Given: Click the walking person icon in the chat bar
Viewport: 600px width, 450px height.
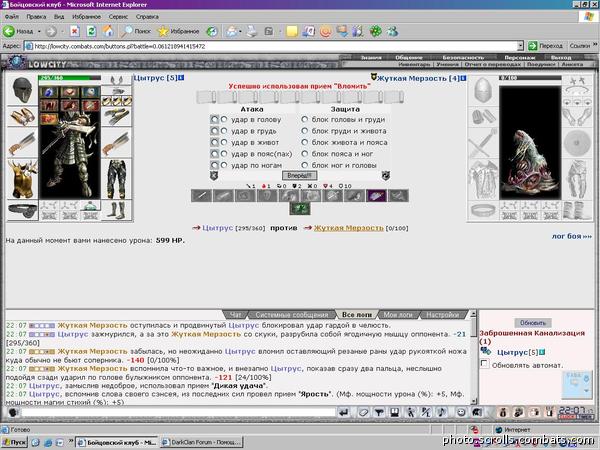Looking at the screenshot, I should (410, 412).
